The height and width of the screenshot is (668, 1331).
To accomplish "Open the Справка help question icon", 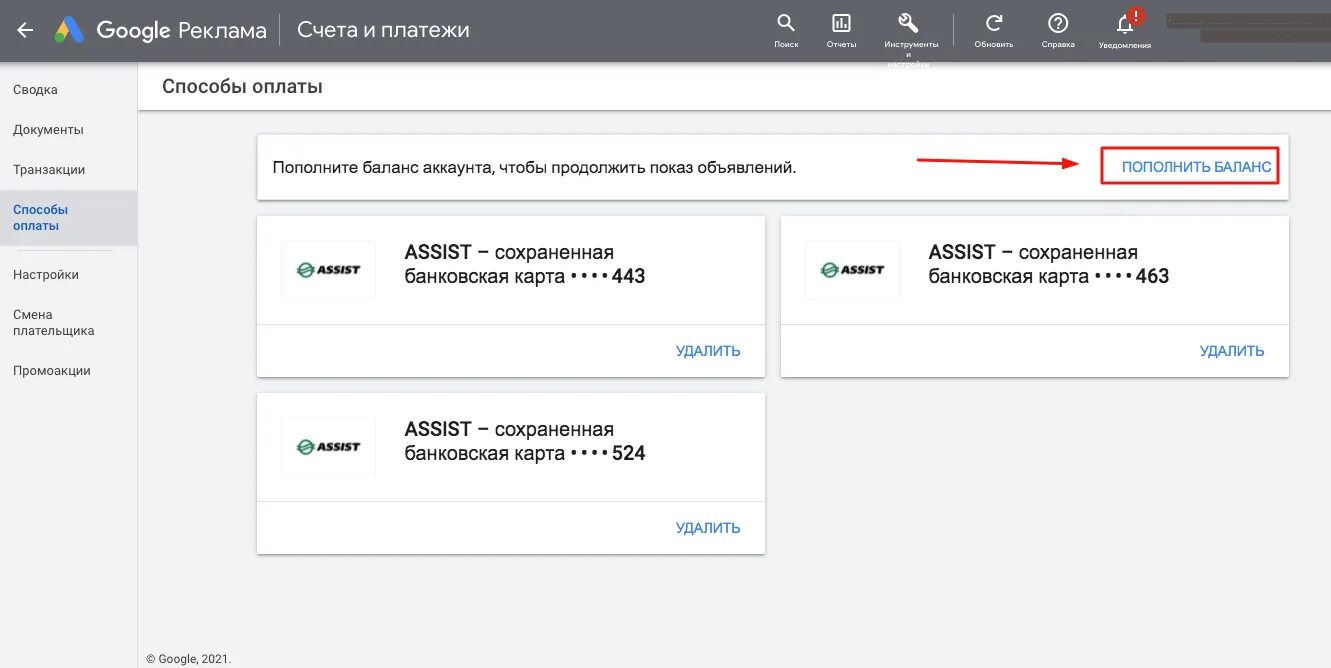I will coord(1058,24).
